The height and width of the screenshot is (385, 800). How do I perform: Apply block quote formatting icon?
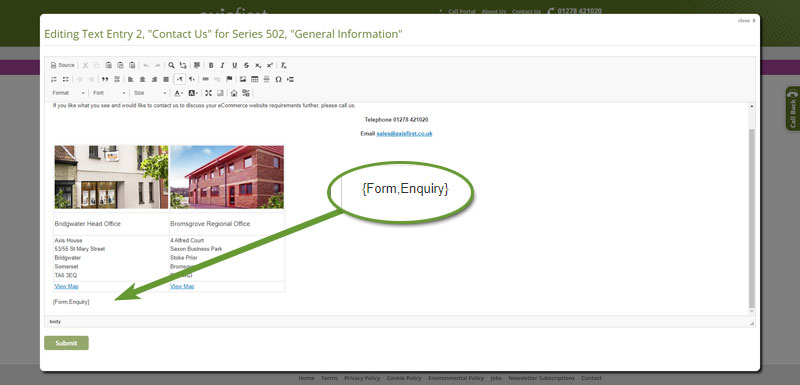[105, 79]
